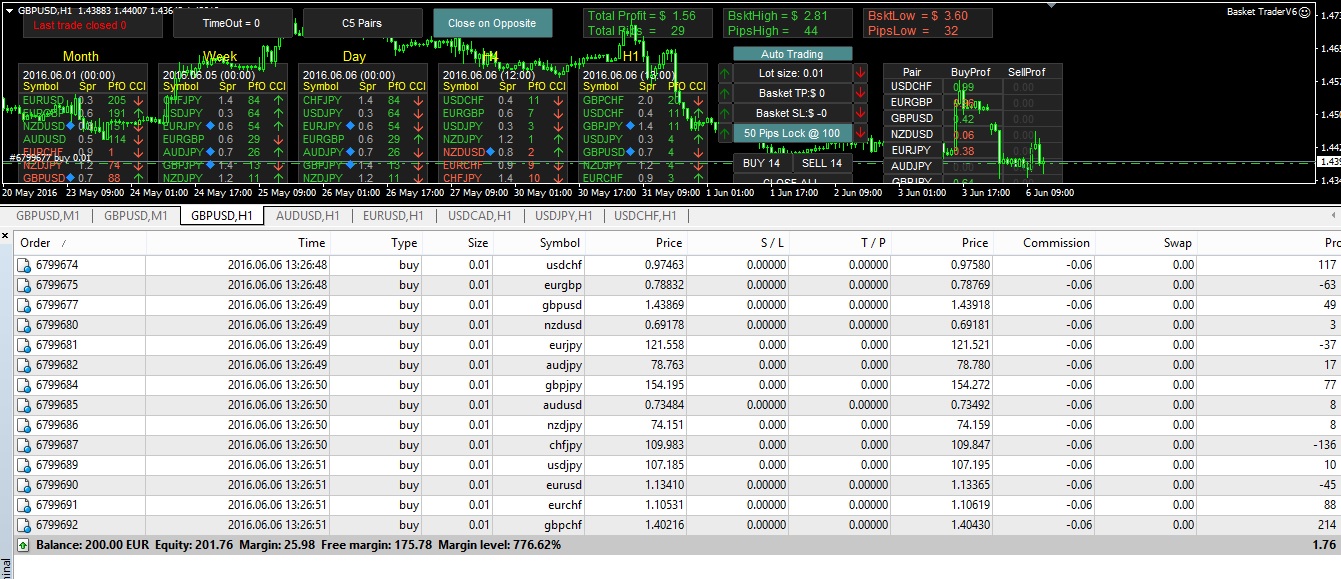Click open price 0.97463 of usdchf order
Image resolution: width=1341 pixels, height=579 pixels.
(662, 265)
